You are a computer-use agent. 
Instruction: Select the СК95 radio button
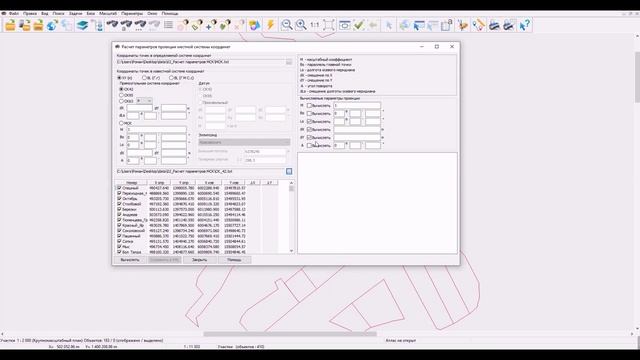pyautogui.click(x=121, y=95)
